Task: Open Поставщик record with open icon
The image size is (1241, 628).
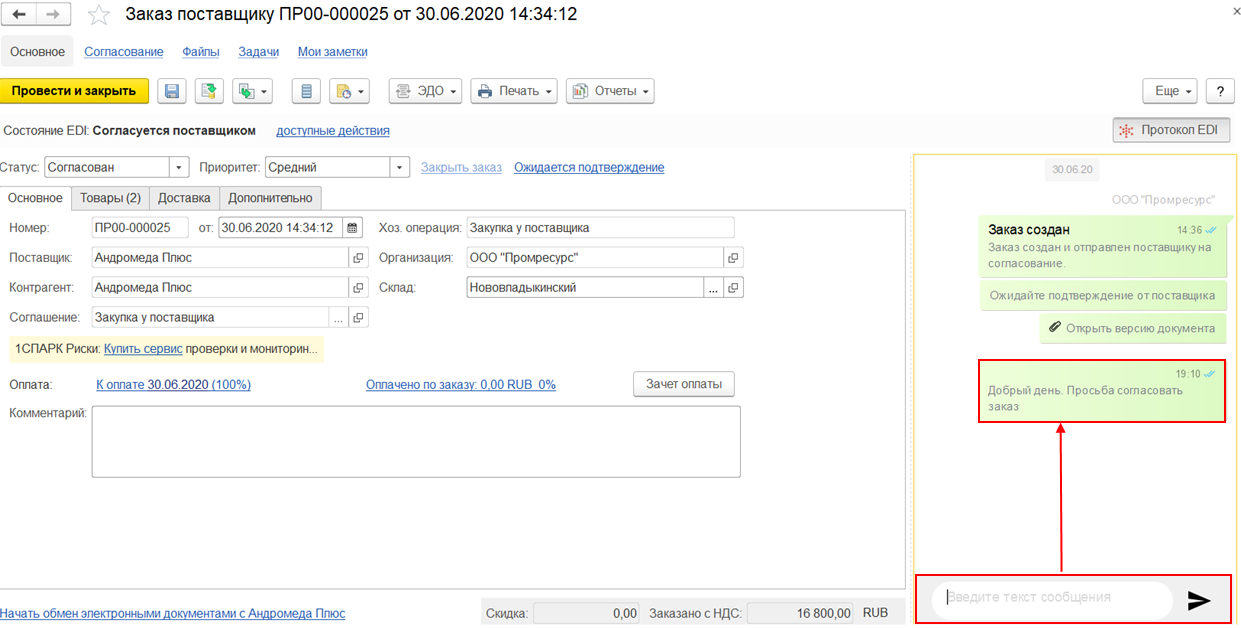Action: [x=359, y=258]
